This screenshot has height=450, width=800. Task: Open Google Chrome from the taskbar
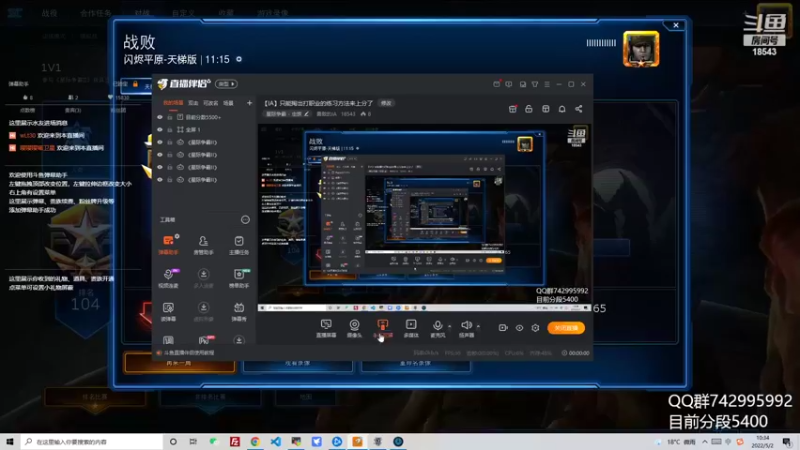click(x=255, y=441)
